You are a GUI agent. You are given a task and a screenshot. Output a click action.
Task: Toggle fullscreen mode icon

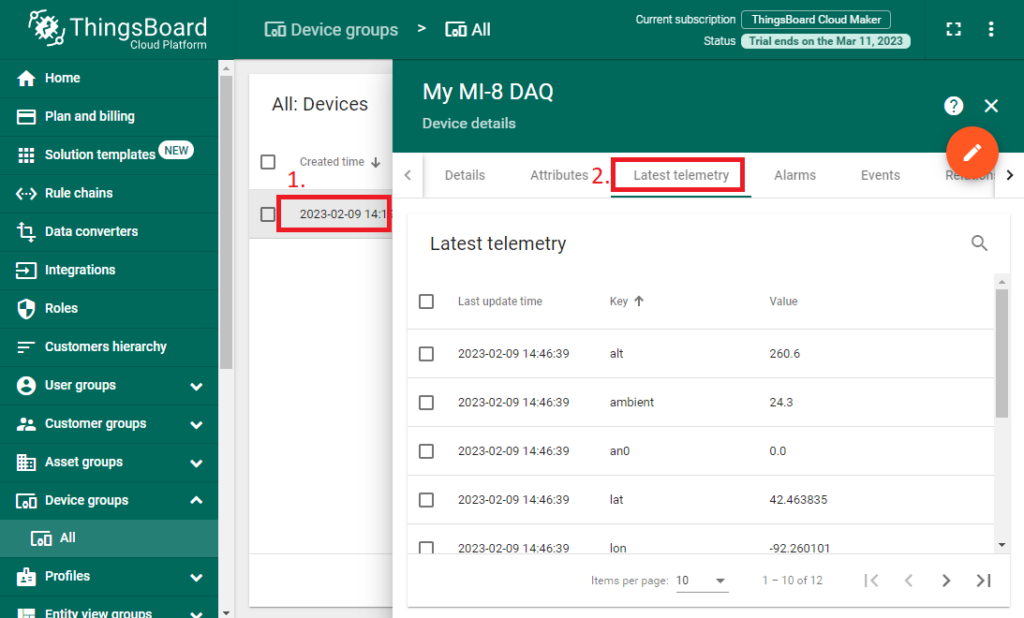pyautogui.click(x=954, y=29)
